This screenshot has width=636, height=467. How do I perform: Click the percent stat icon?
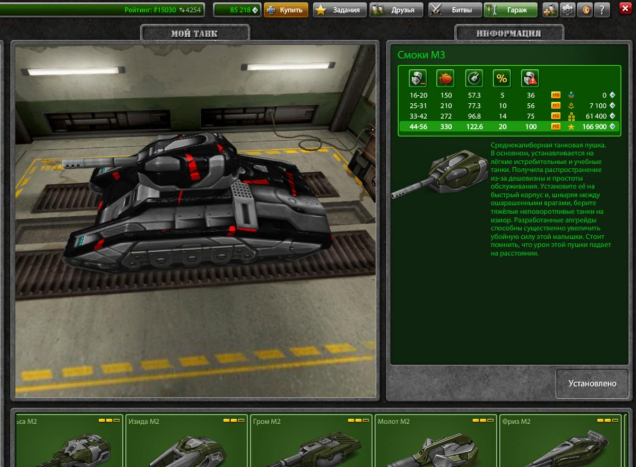coord(502,76)
